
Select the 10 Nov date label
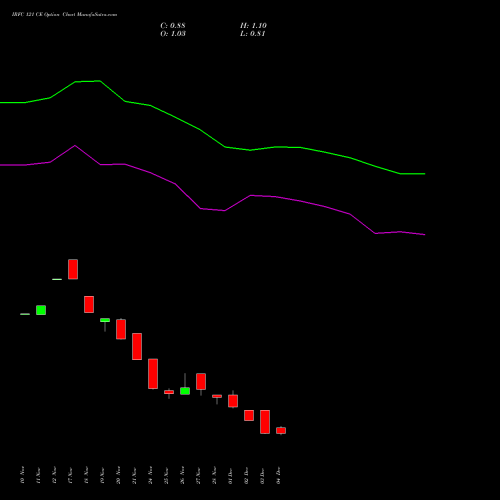tap(22, 475)
